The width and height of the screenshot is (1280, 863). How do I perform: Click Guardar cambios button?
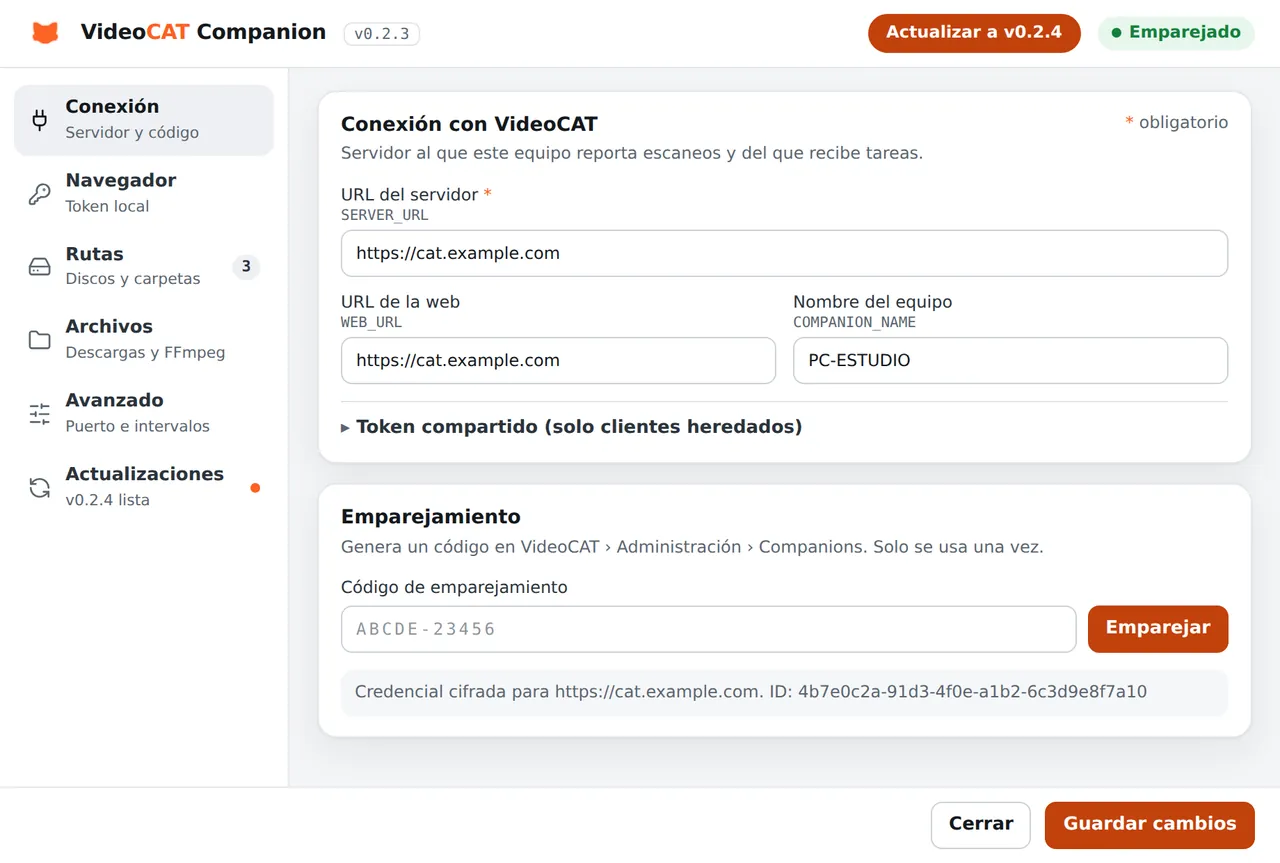click(x=1150, y=825)
